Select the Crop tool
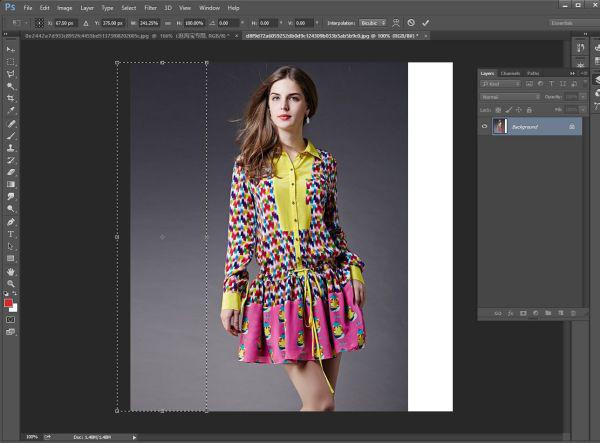 (x=11, y=98)
